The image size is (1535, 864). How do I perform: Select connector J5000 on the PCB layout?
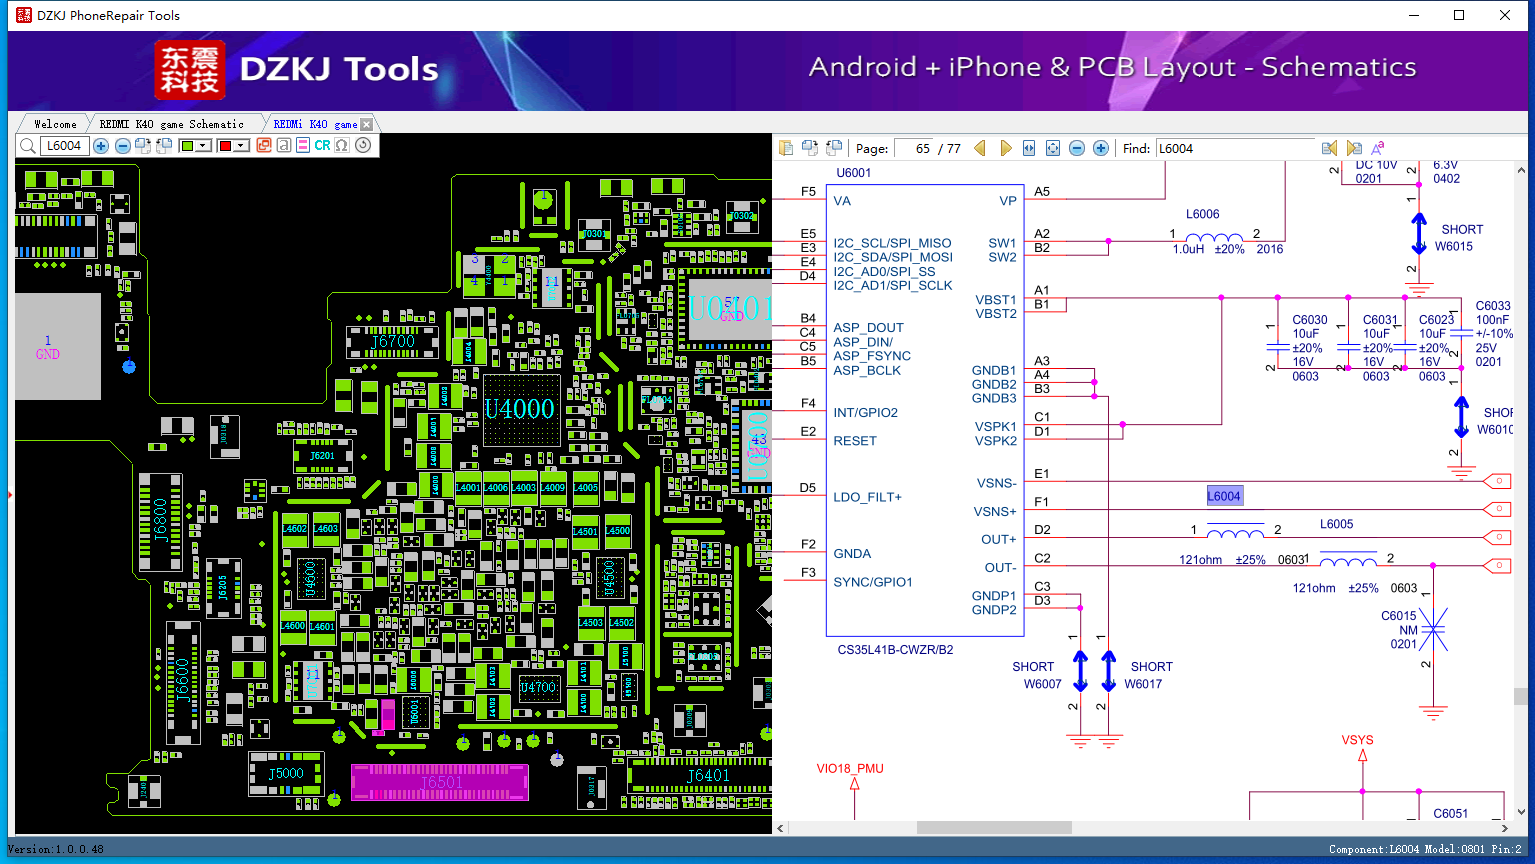tap(286, 774)
